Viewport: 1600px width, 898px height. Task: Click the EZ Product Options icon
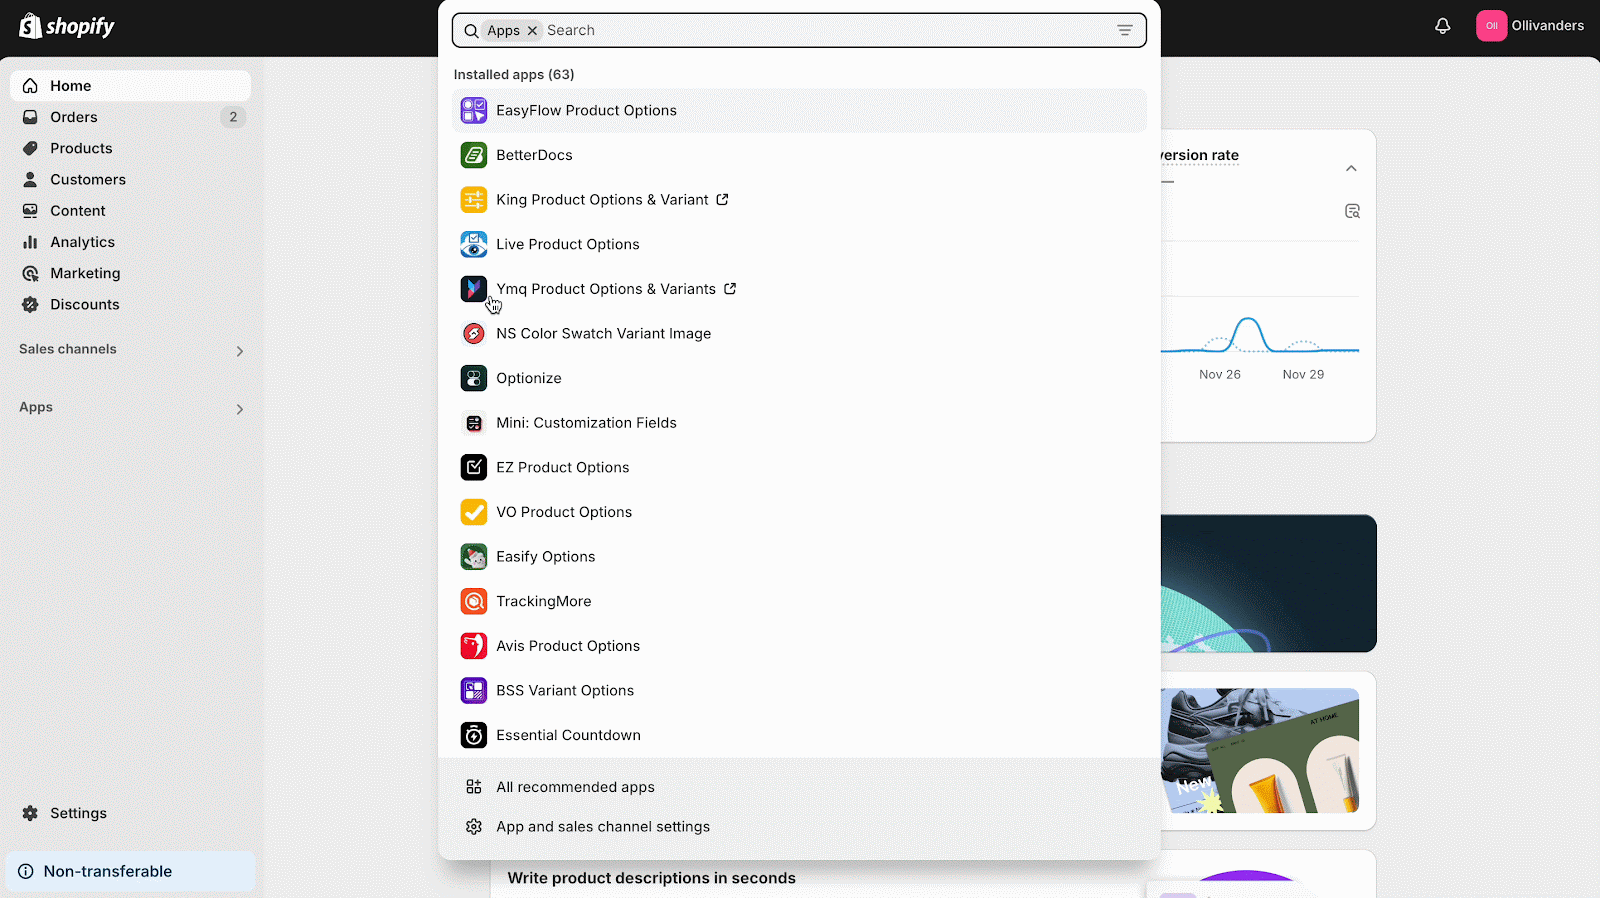474,467
